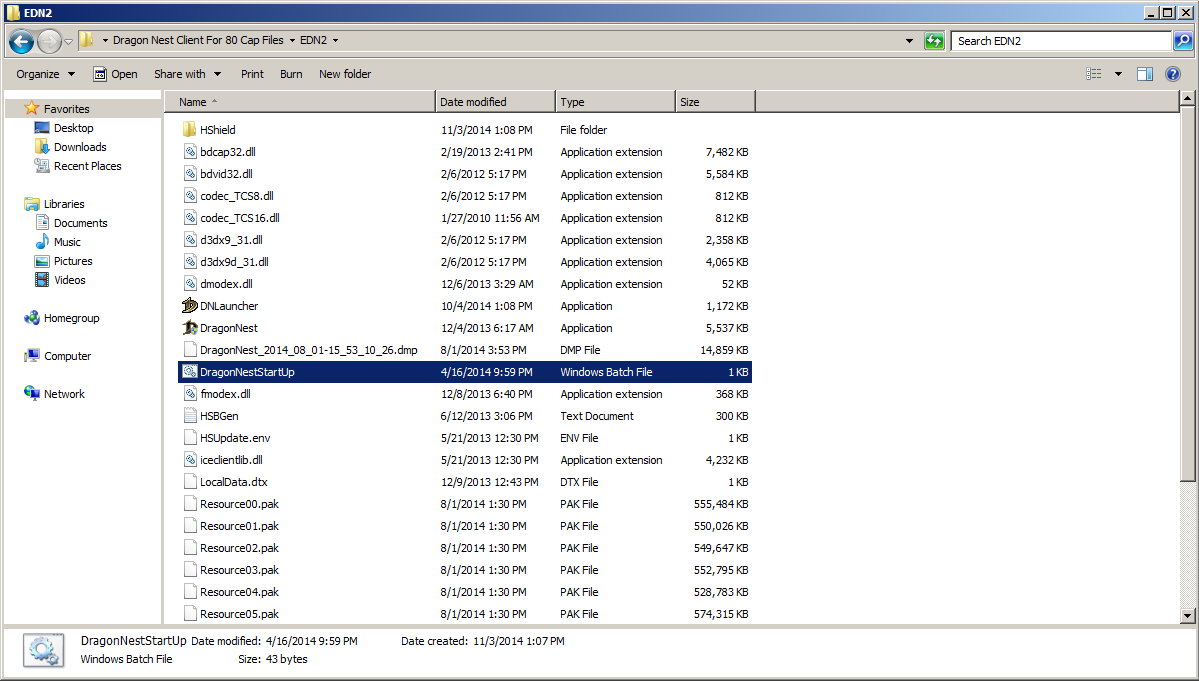1199x681 pixels.
Task: Select Resource05.pak file
Action: [239, 614]
